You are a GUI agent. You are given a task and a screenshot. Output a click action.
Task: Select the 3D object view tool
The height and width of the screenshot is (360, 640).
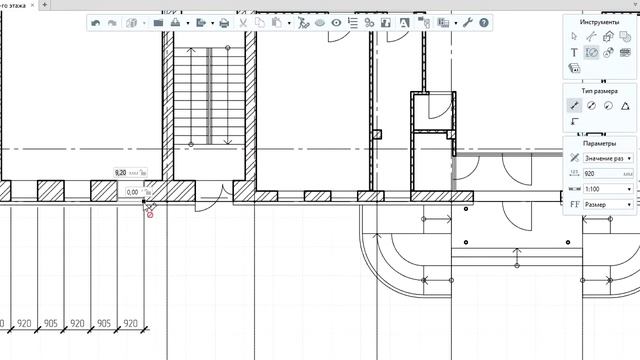[608, 36]
